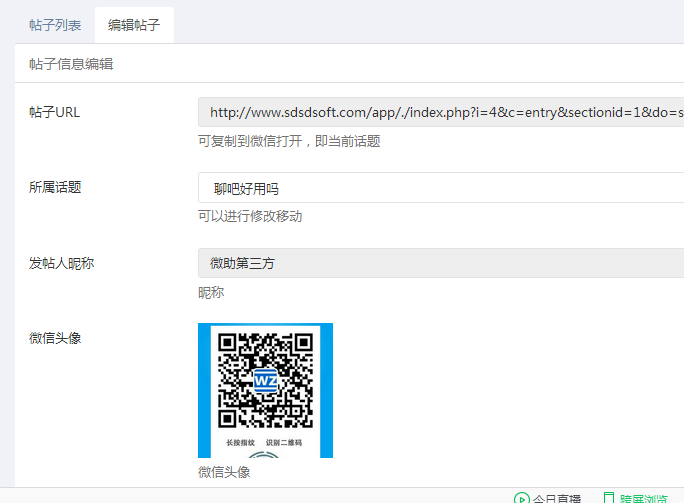The image size is (684, 503).
Task: Click the 所属话题 label
Action: pos(55,188)
